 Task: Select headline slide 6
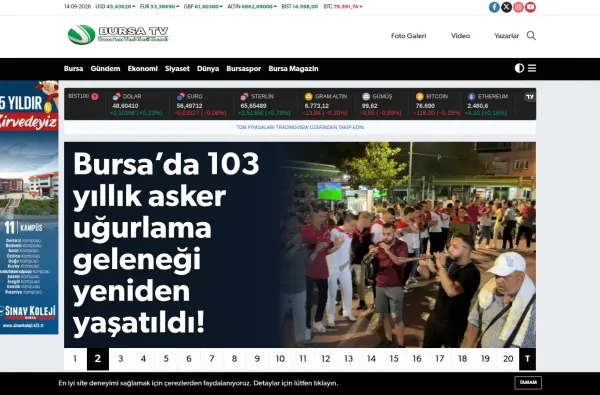[x=189, y=359]
